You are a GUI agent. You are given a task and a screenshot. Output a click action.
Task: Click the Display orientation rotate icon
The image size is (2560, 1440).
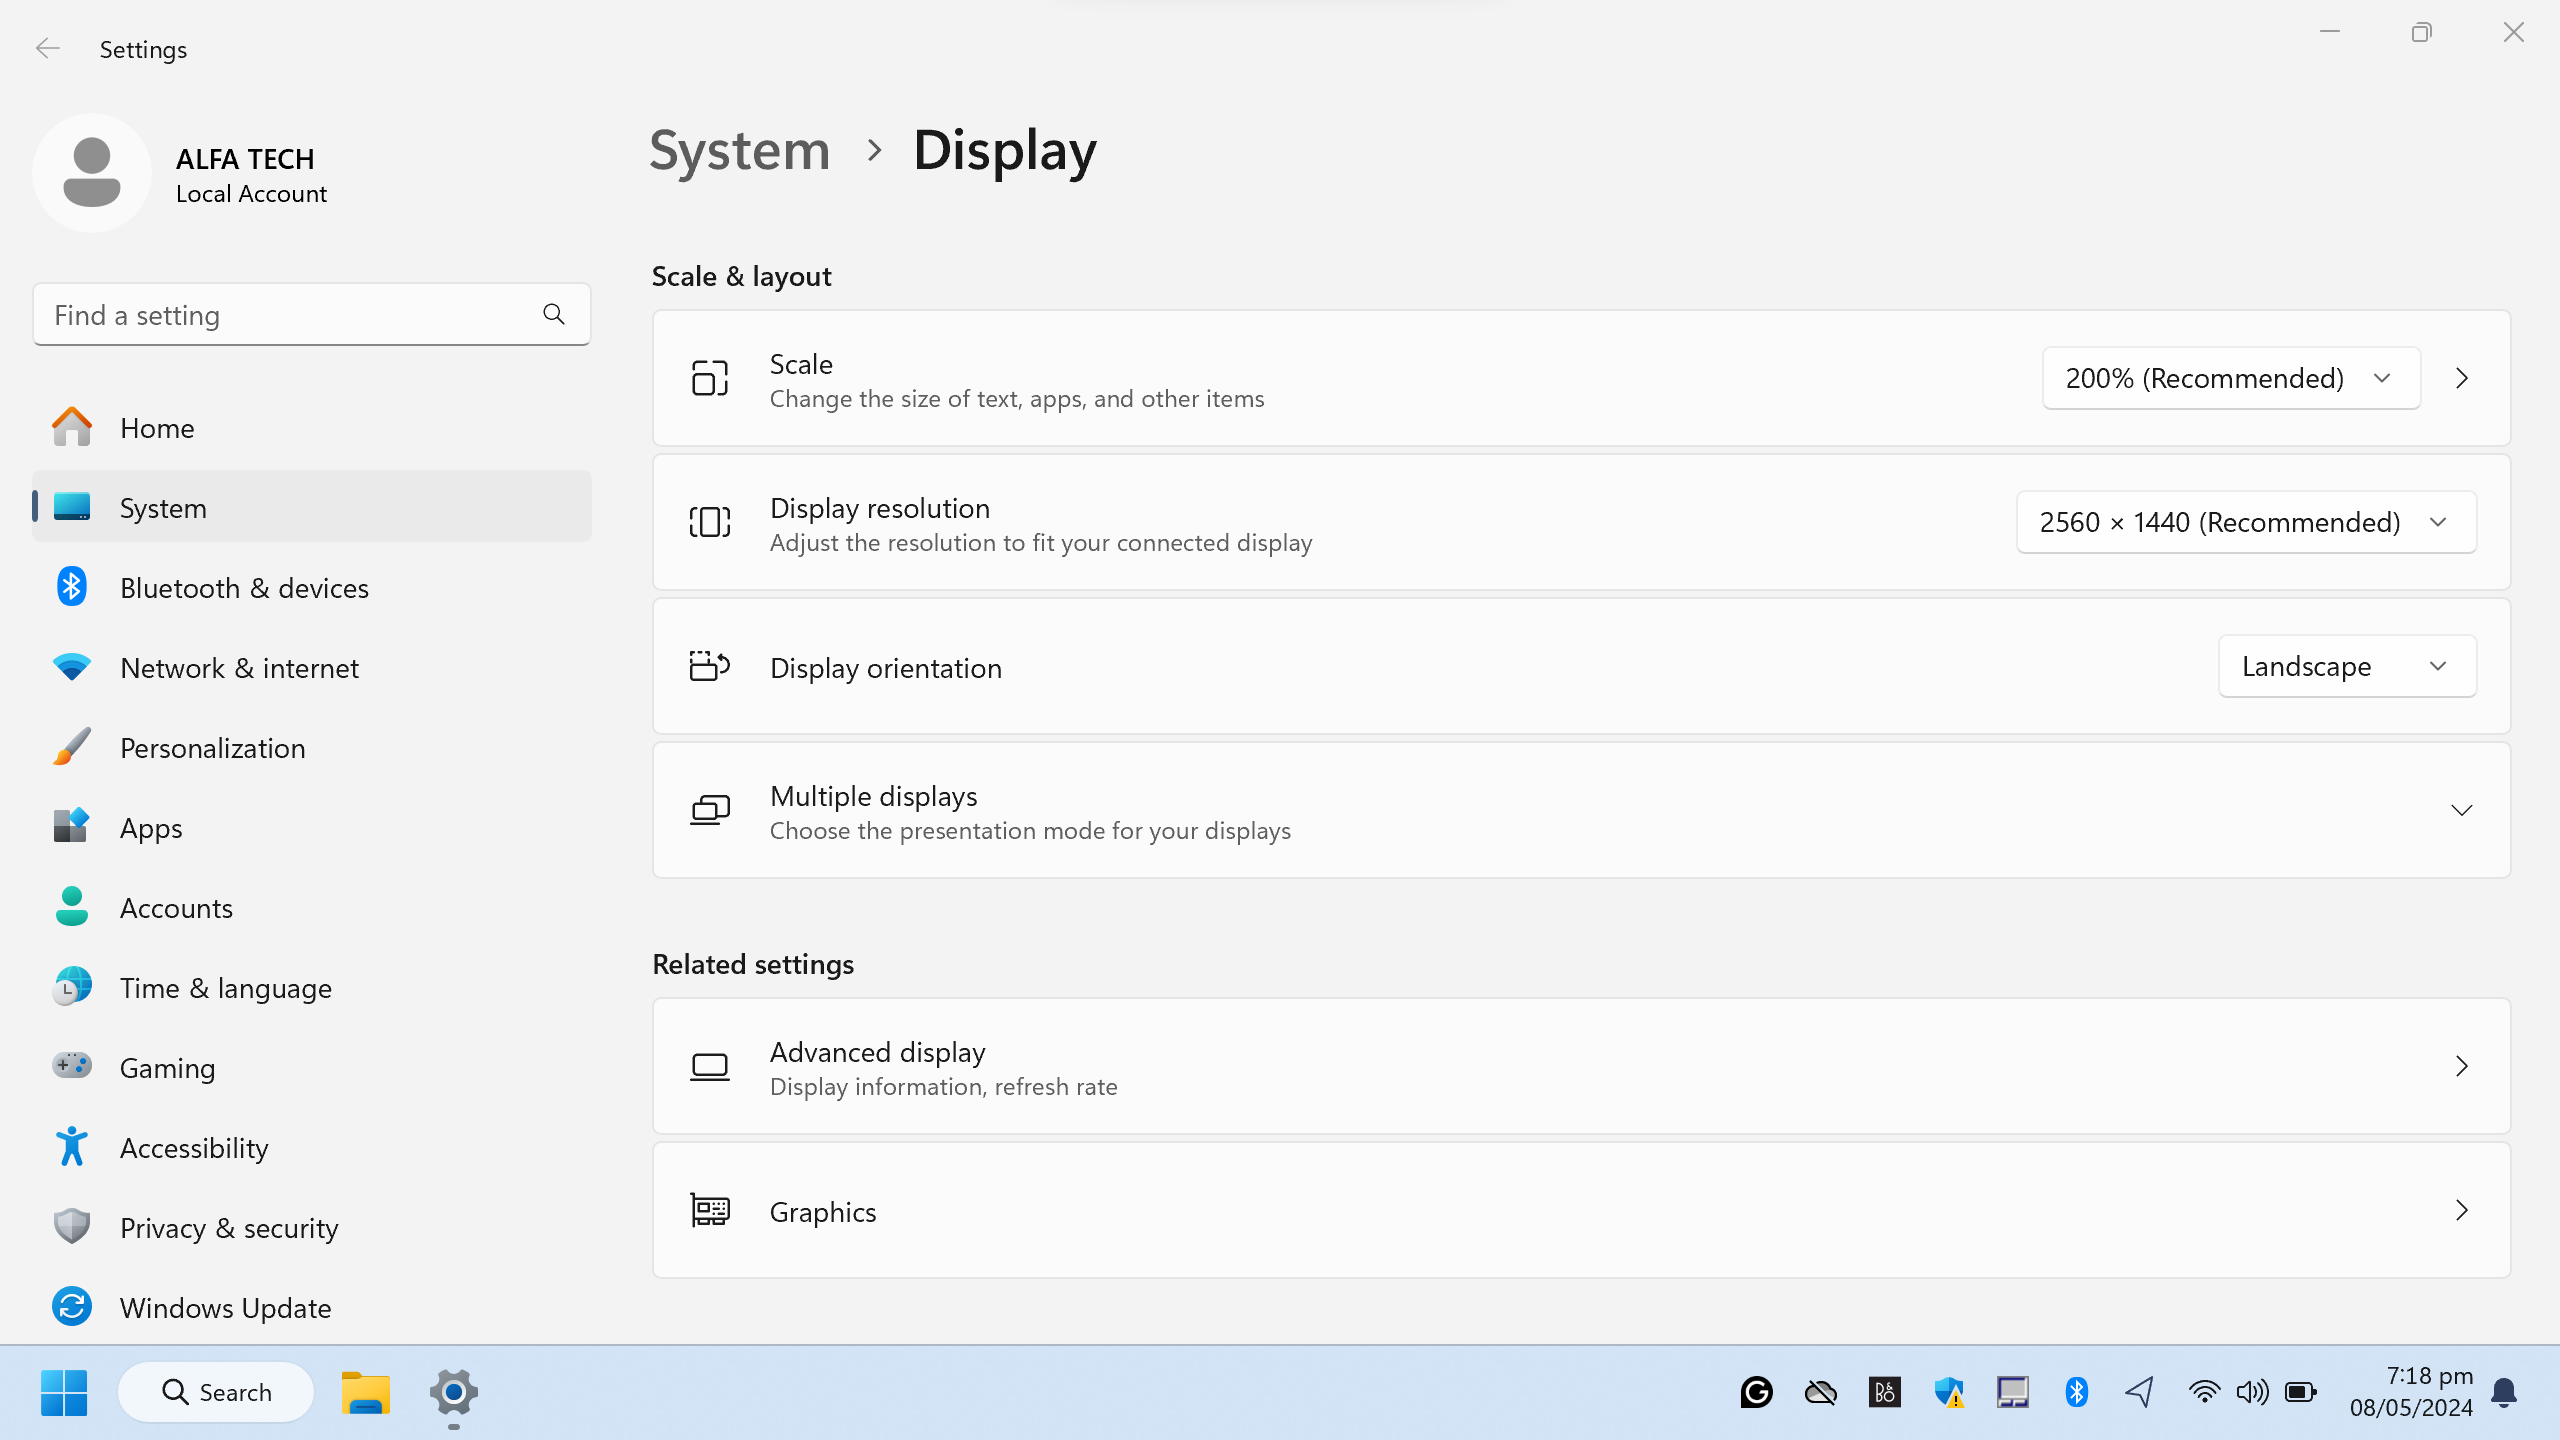pyautogui.click(x=710, y=666)
